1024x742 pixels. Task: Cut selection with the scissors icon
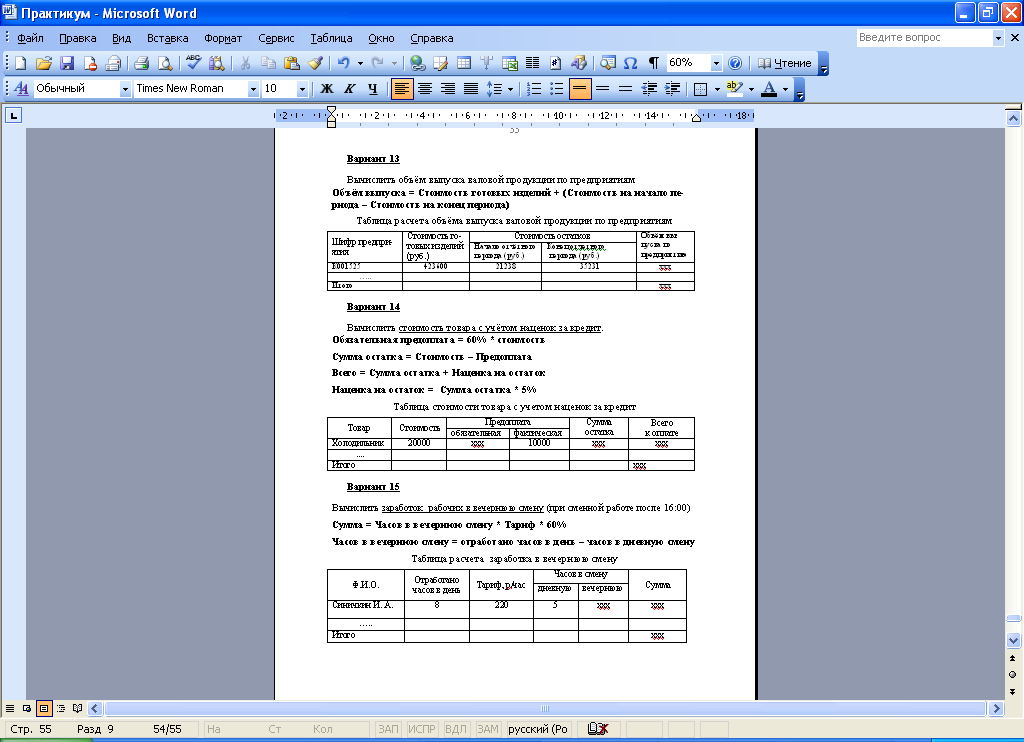(x=246, y=63)
